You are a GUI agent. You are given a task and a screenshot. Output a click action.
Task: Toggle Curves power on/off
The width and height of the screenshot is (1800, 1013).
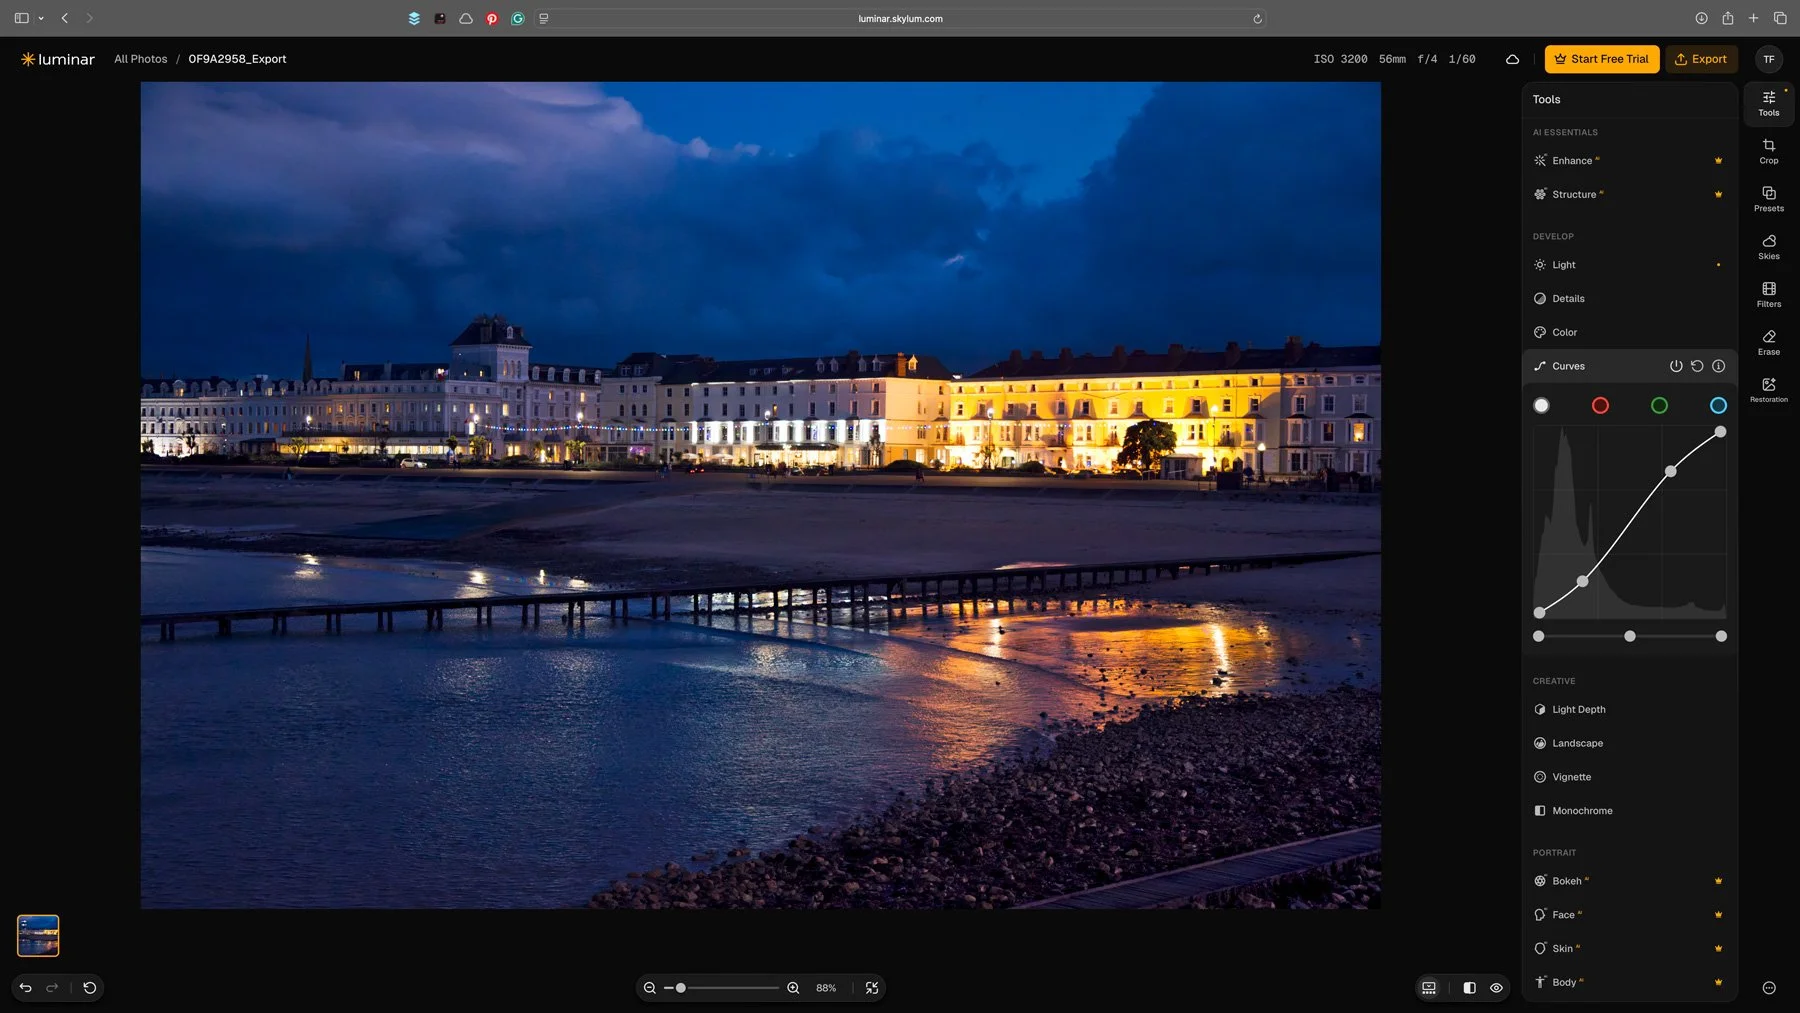(x=1676, y=366)
